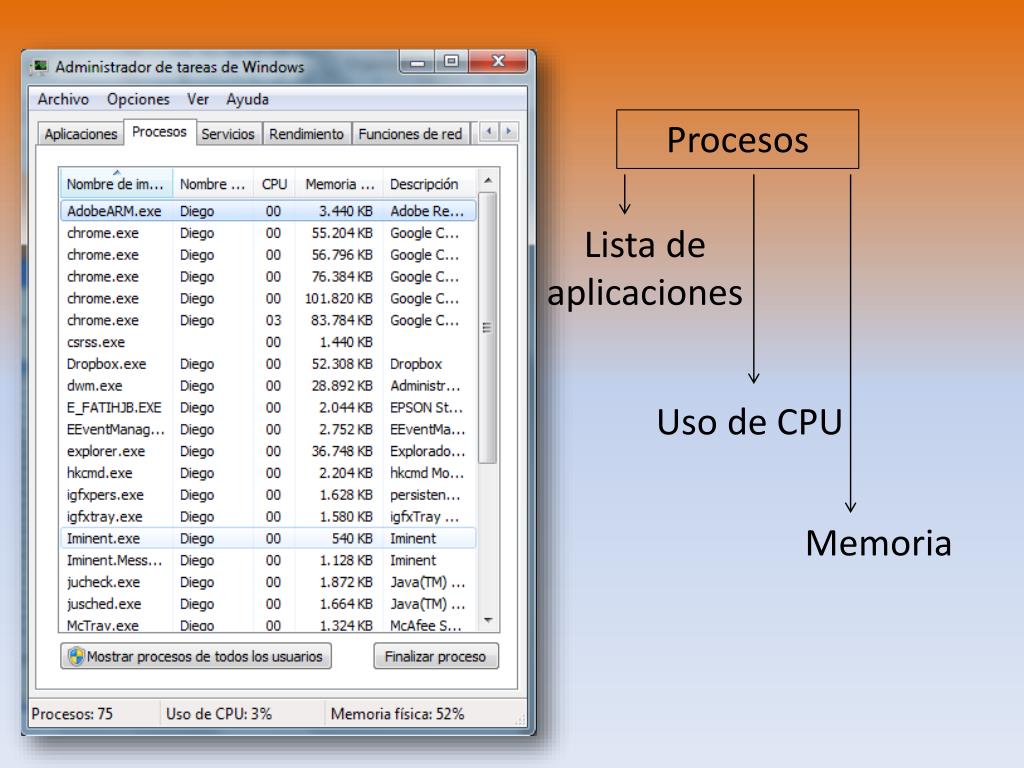Sort by the CPU column header

pos(274,184)
